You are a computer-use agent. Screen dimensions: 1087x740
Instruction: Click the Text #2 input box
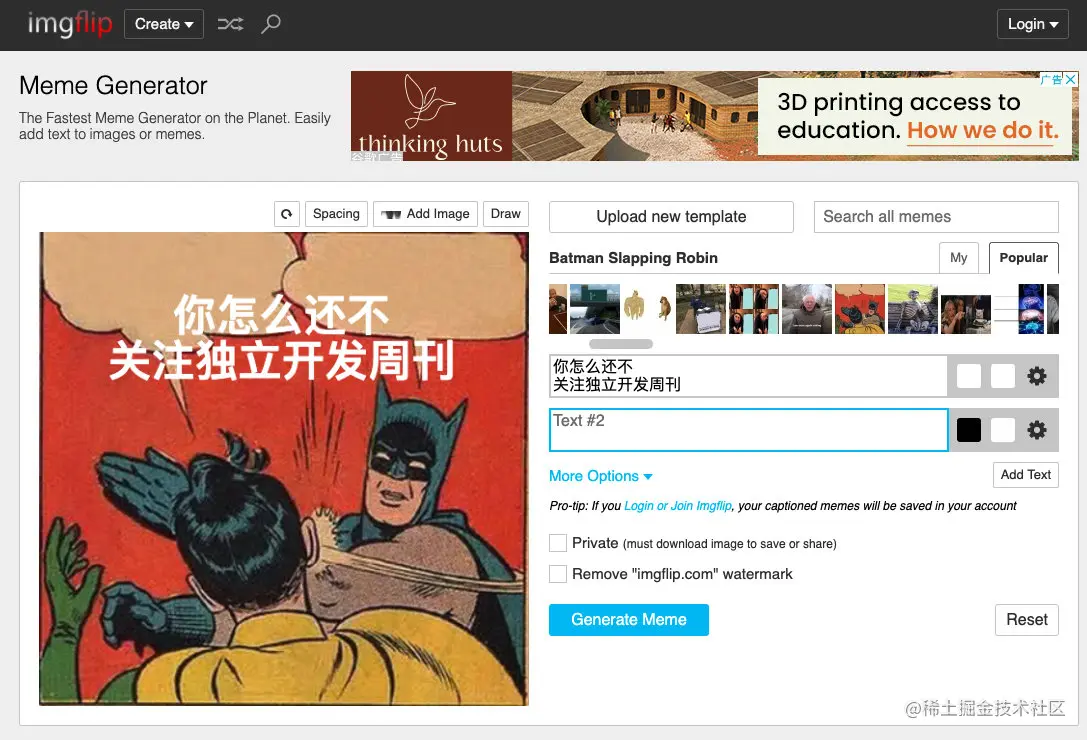(749, 430)
